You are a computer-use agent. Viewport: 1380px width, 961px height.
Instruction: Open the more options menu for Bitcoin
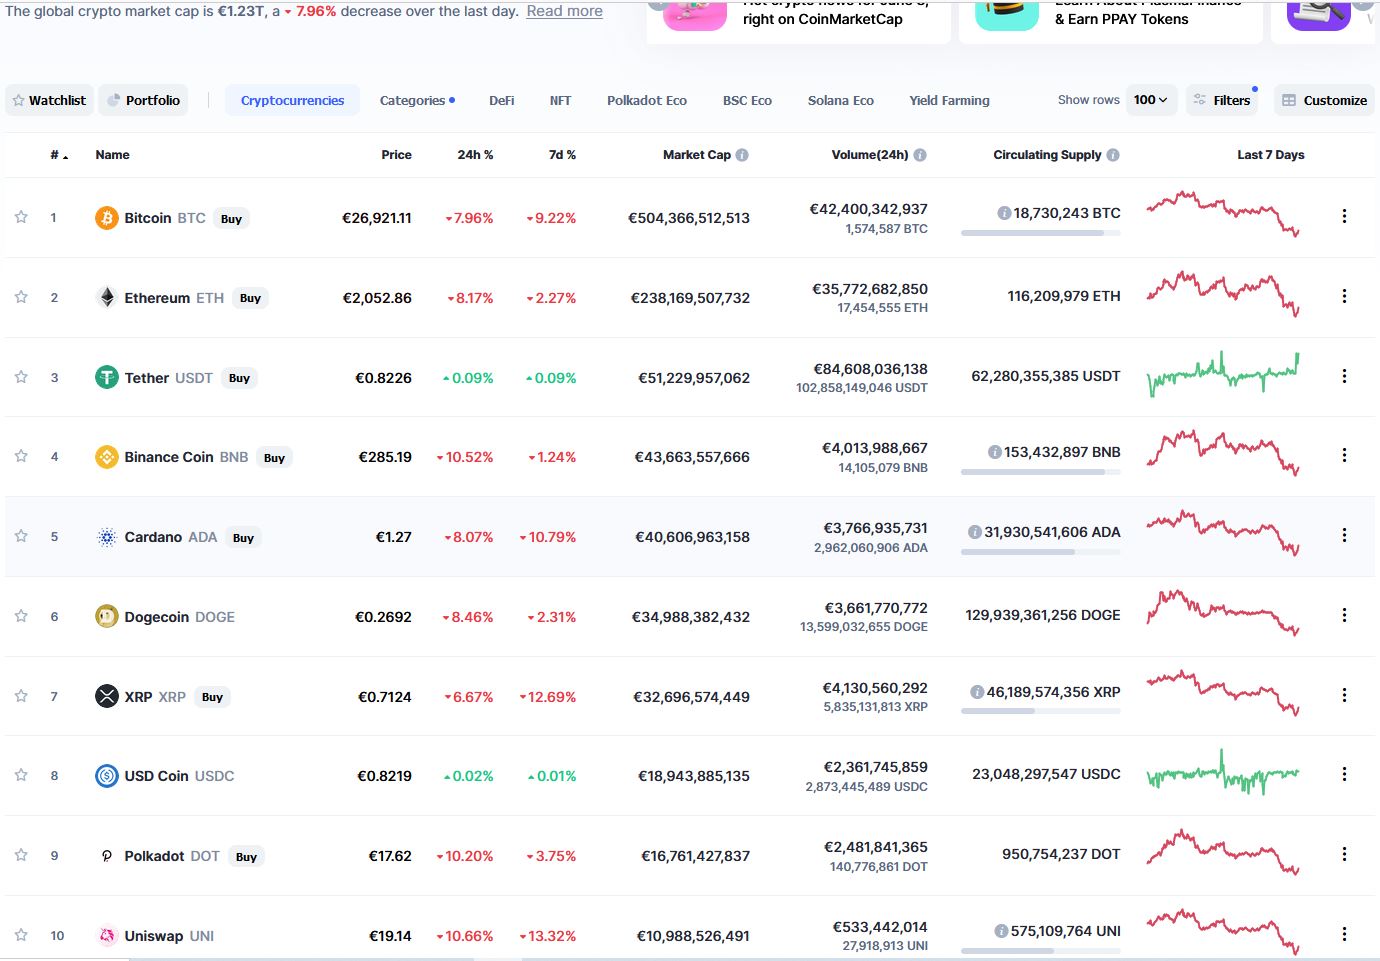[1344, 216]
